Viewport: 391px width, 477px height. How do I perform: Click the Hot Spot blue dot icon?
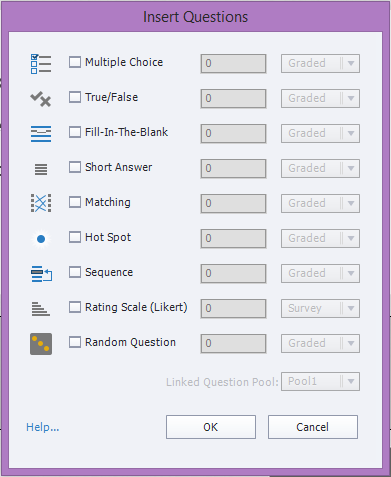pos(41,239)
